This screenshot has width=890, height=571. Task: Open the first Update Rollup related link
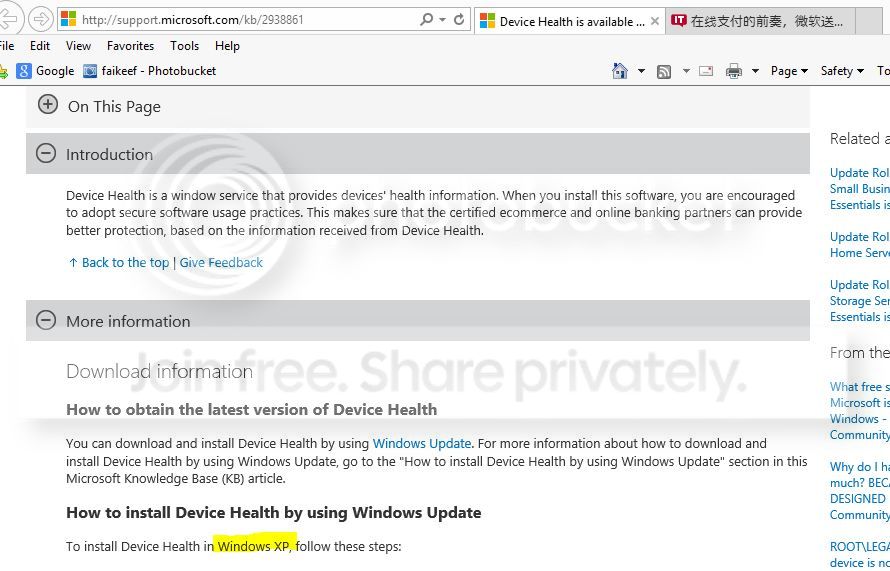860,188
